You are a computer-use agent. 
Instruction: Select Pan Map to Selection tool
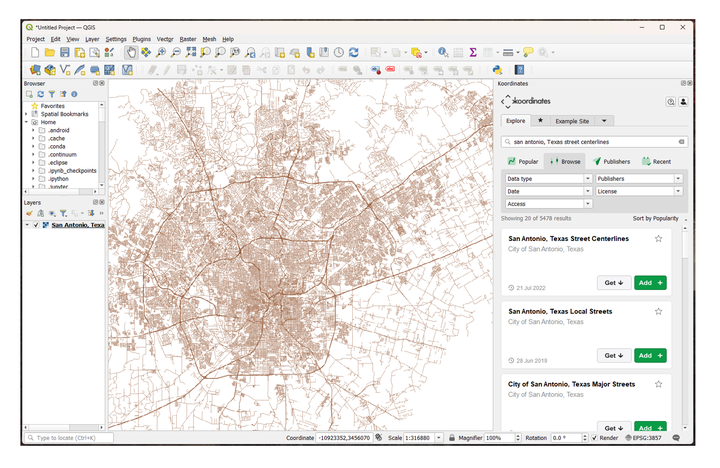point(146,52)
